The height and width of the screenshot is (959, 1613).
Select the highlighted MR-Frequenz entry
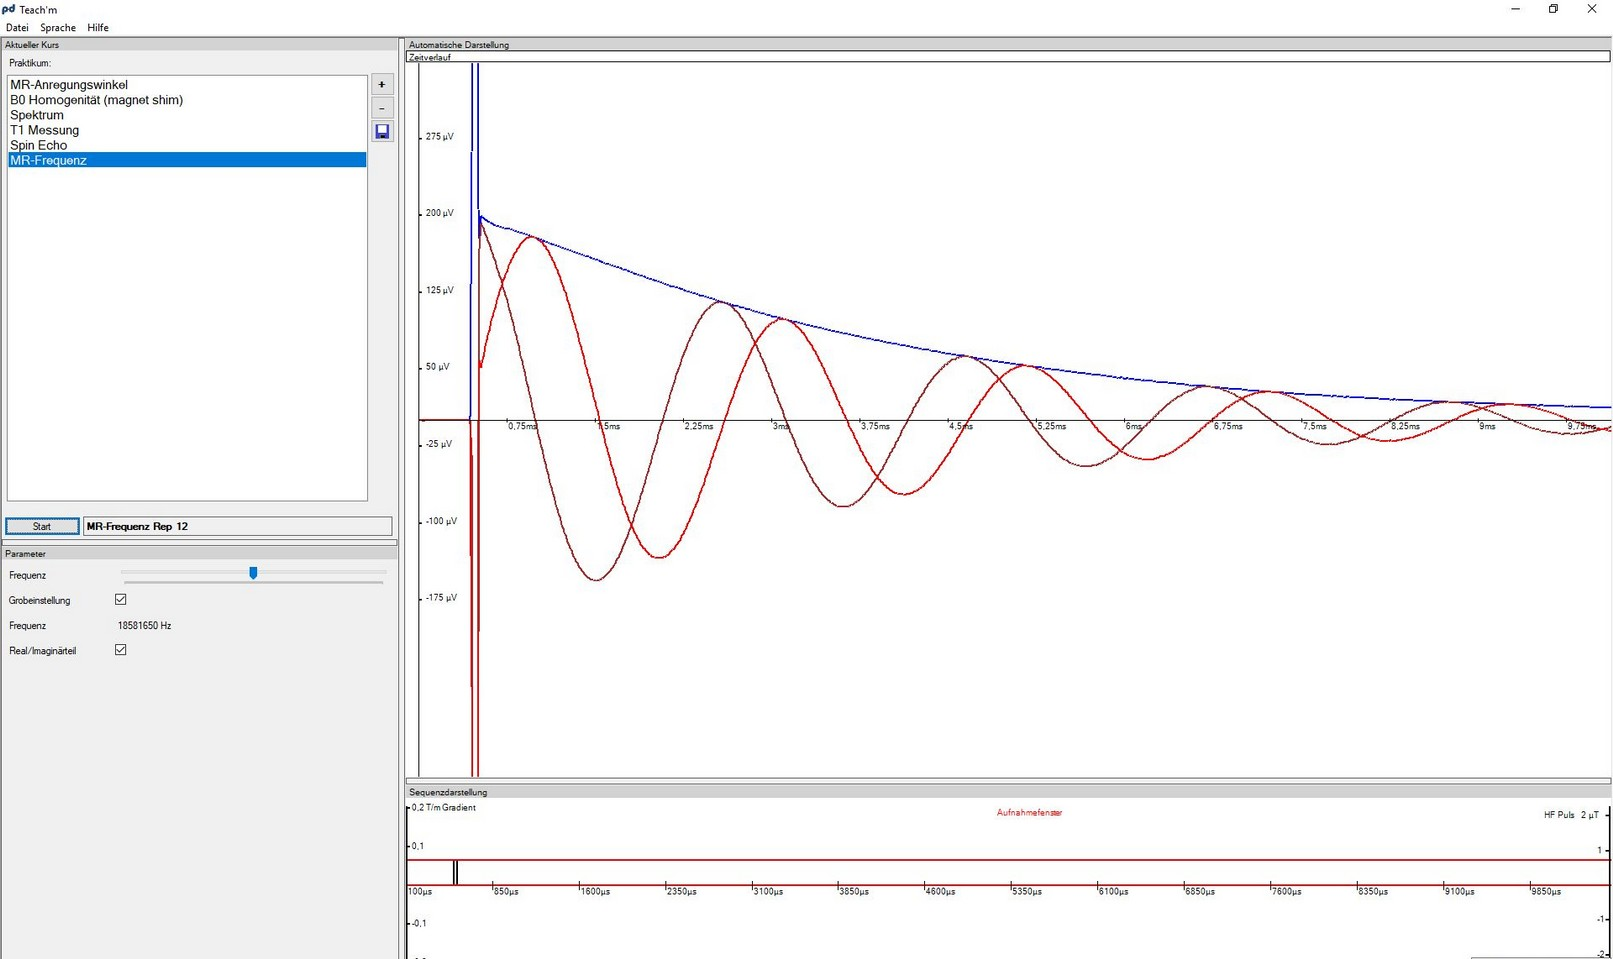coord(187,160)
